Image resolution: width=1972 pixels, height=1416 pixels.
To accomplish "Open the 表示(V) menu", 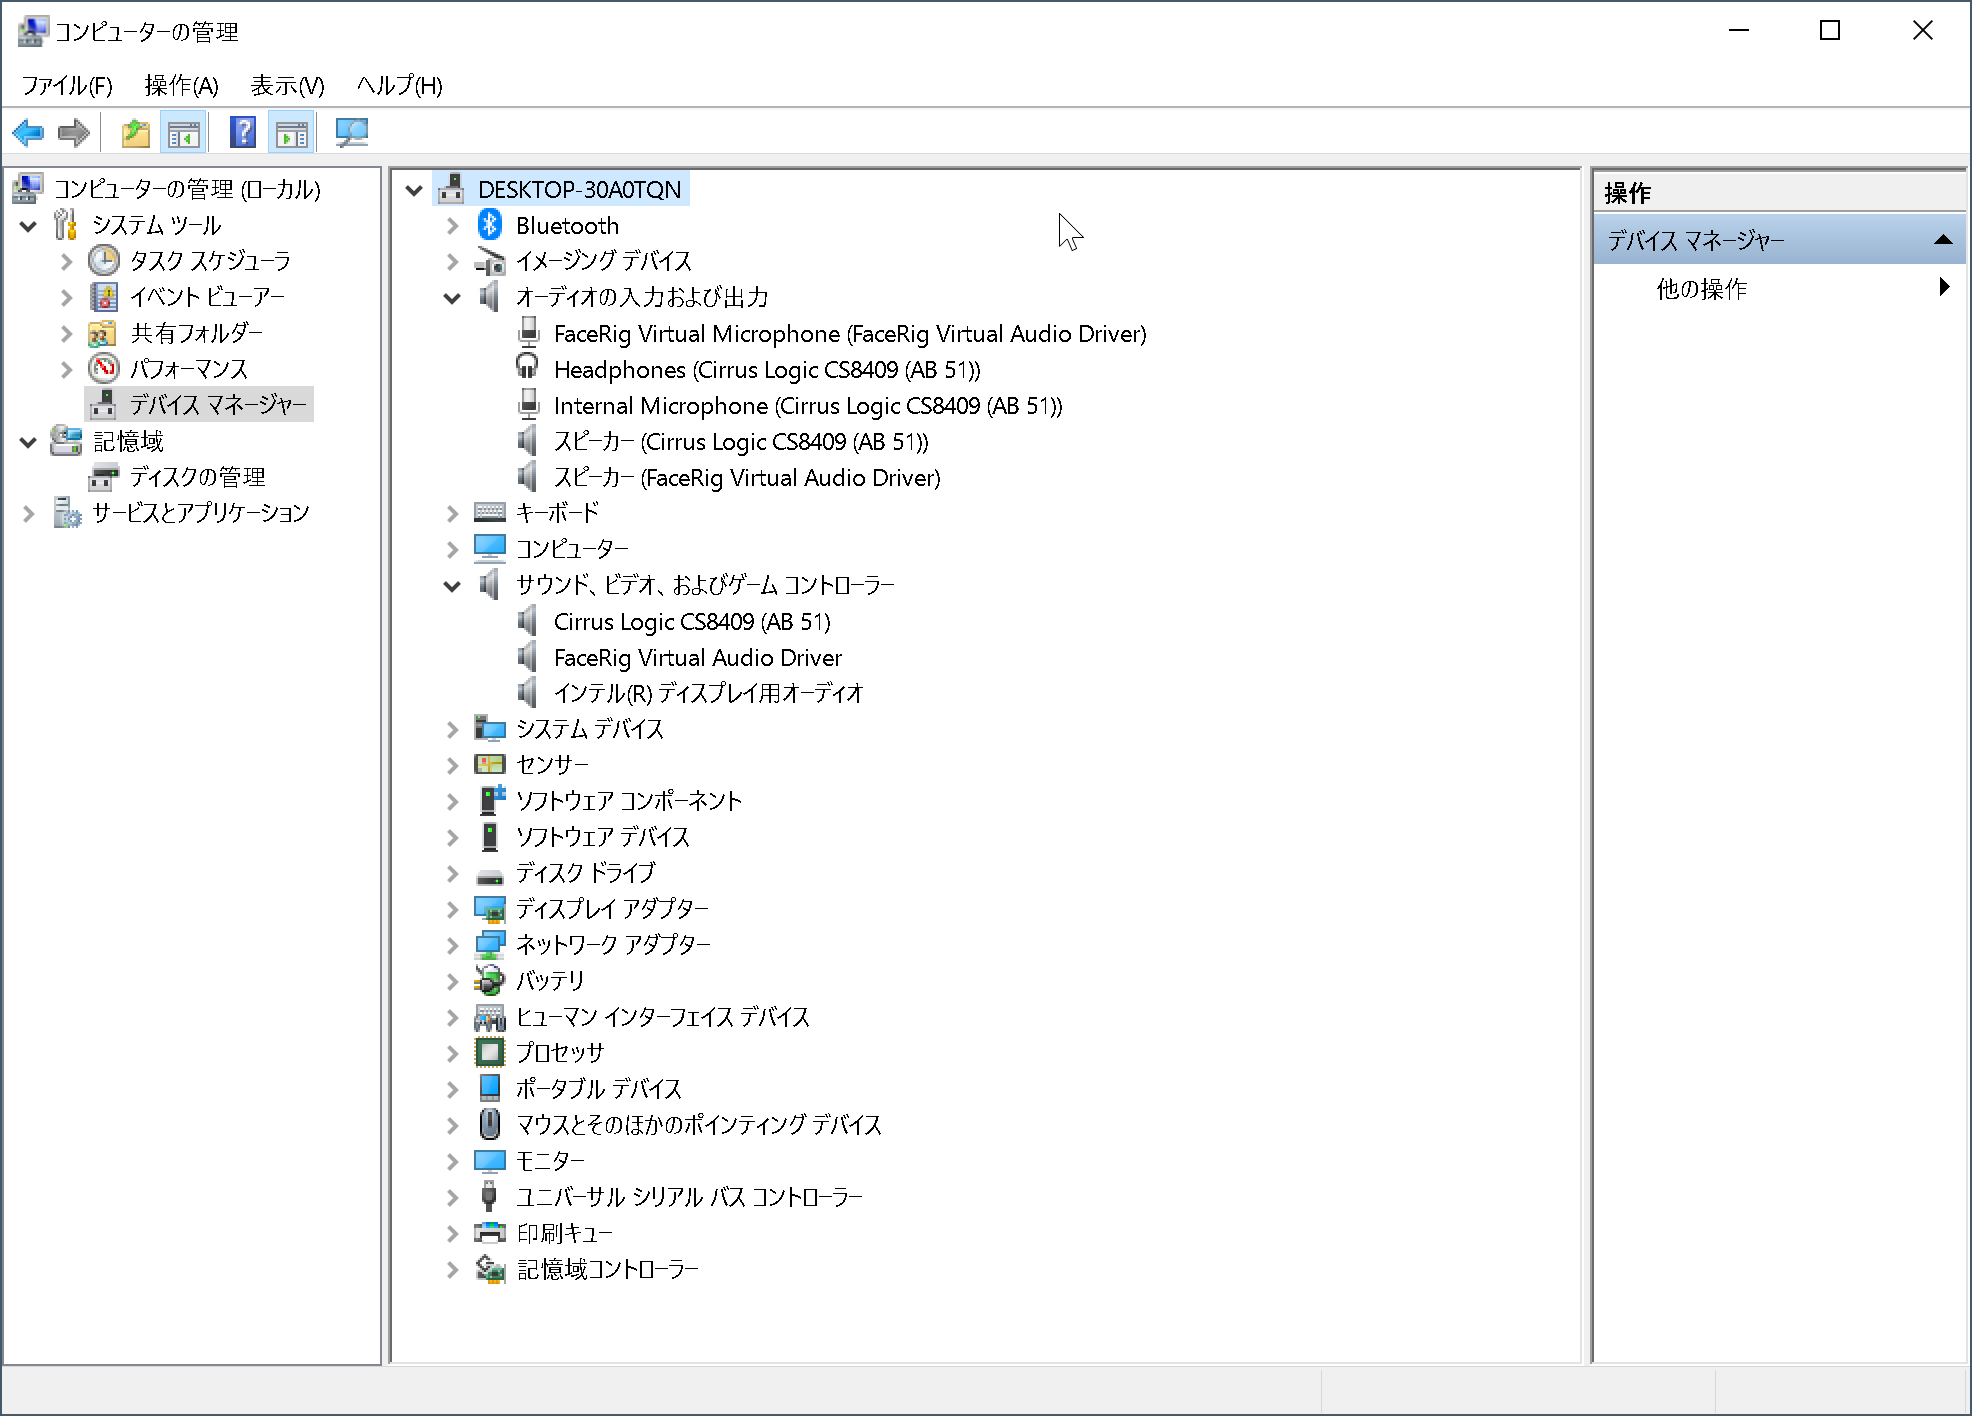I will tap(287, 86).
